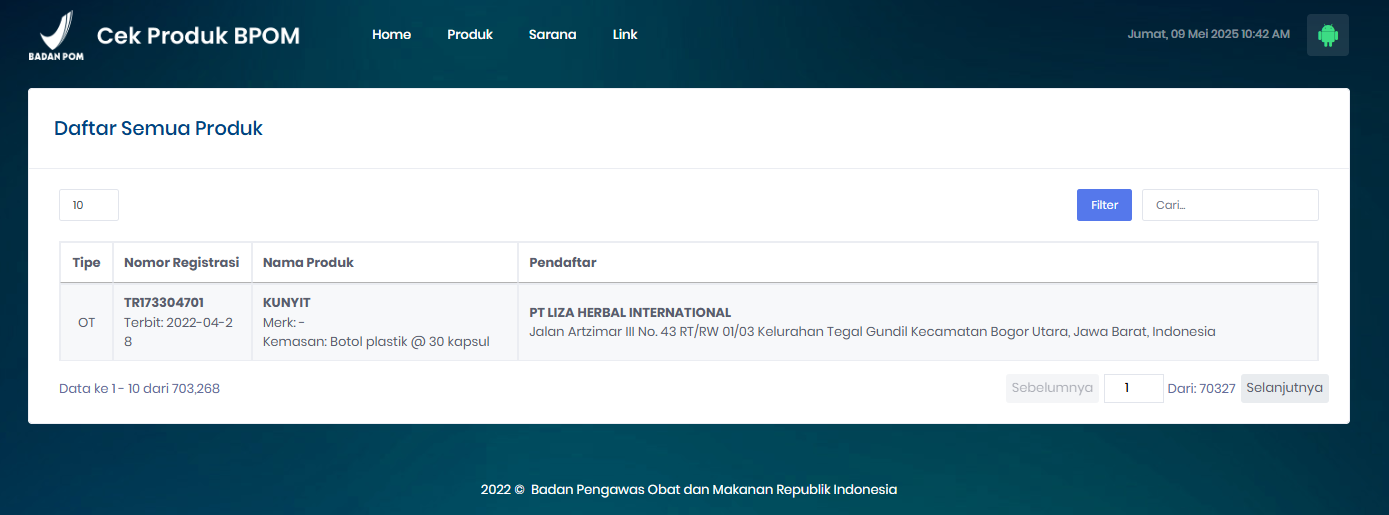Click the Data ke 1 - 10 dari 703,268 text

(x=139, y=388)
